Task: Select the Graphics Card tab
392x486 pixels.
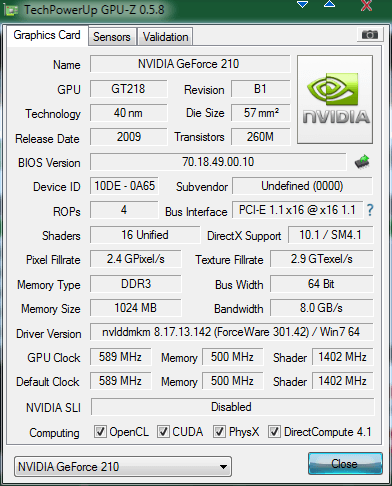Action: 47,35
